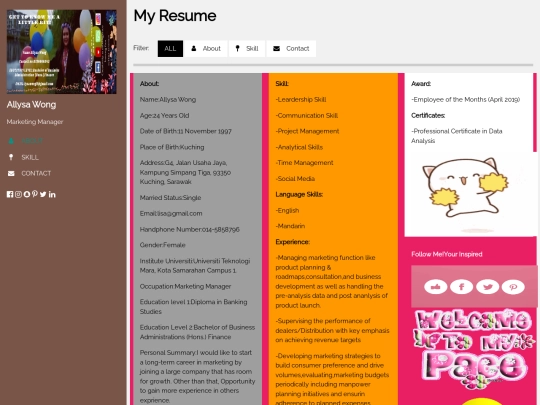540x405 pixels.
Task: Click Facebook oval button in Follow Me
Action: click(461, 287)
